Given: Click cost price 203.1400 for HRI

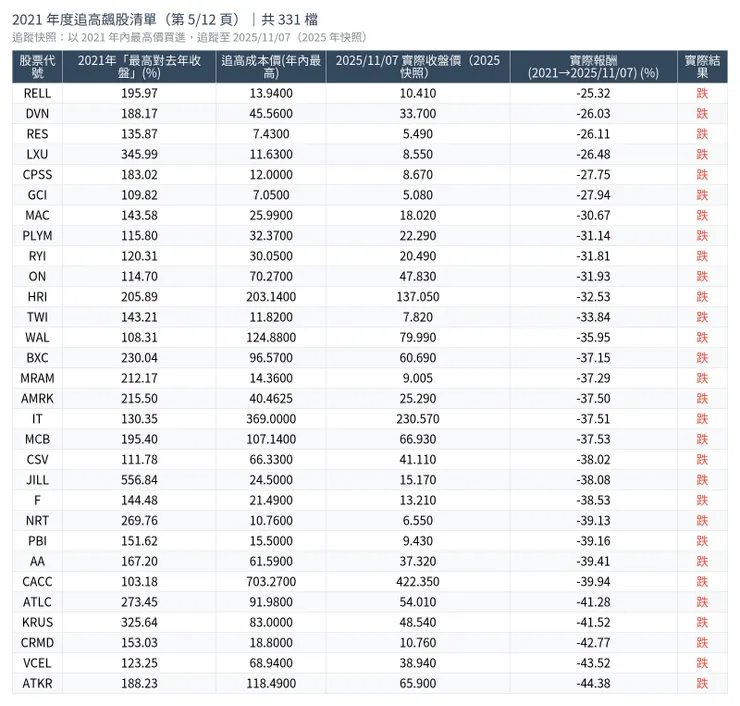Looking at the screenshot, I should click(271, 296).
